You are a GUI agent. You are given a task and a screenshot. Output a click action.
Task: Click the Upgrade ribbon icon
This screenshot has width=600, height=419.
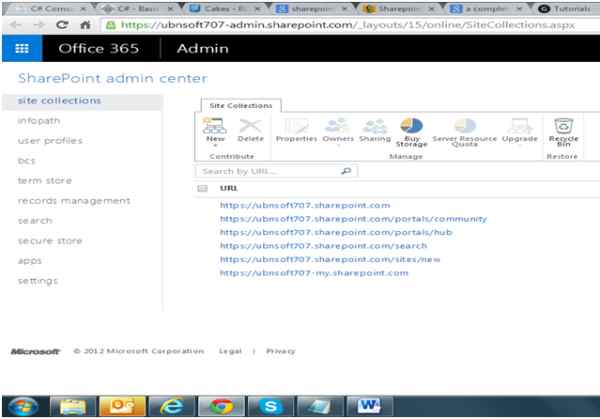(520, 126)
